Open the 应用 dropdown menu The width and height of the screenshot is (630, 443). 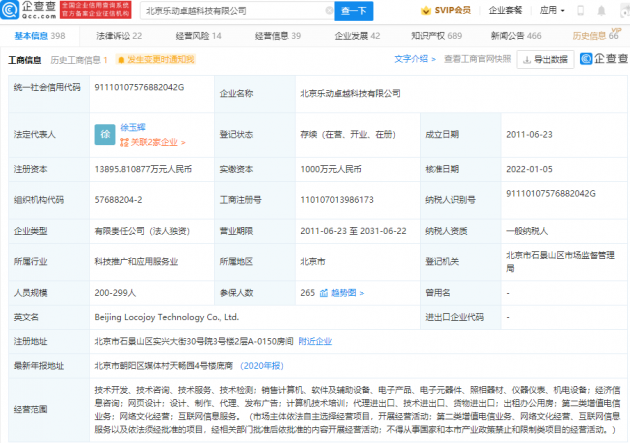tap(552, 10)
